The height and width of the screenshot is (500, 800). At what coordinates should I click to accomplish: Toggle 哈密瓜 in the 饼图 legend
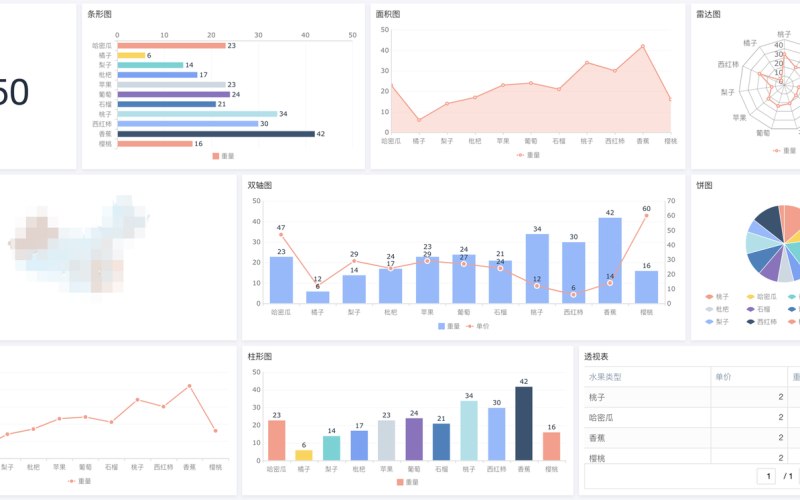tap(761, 296)
